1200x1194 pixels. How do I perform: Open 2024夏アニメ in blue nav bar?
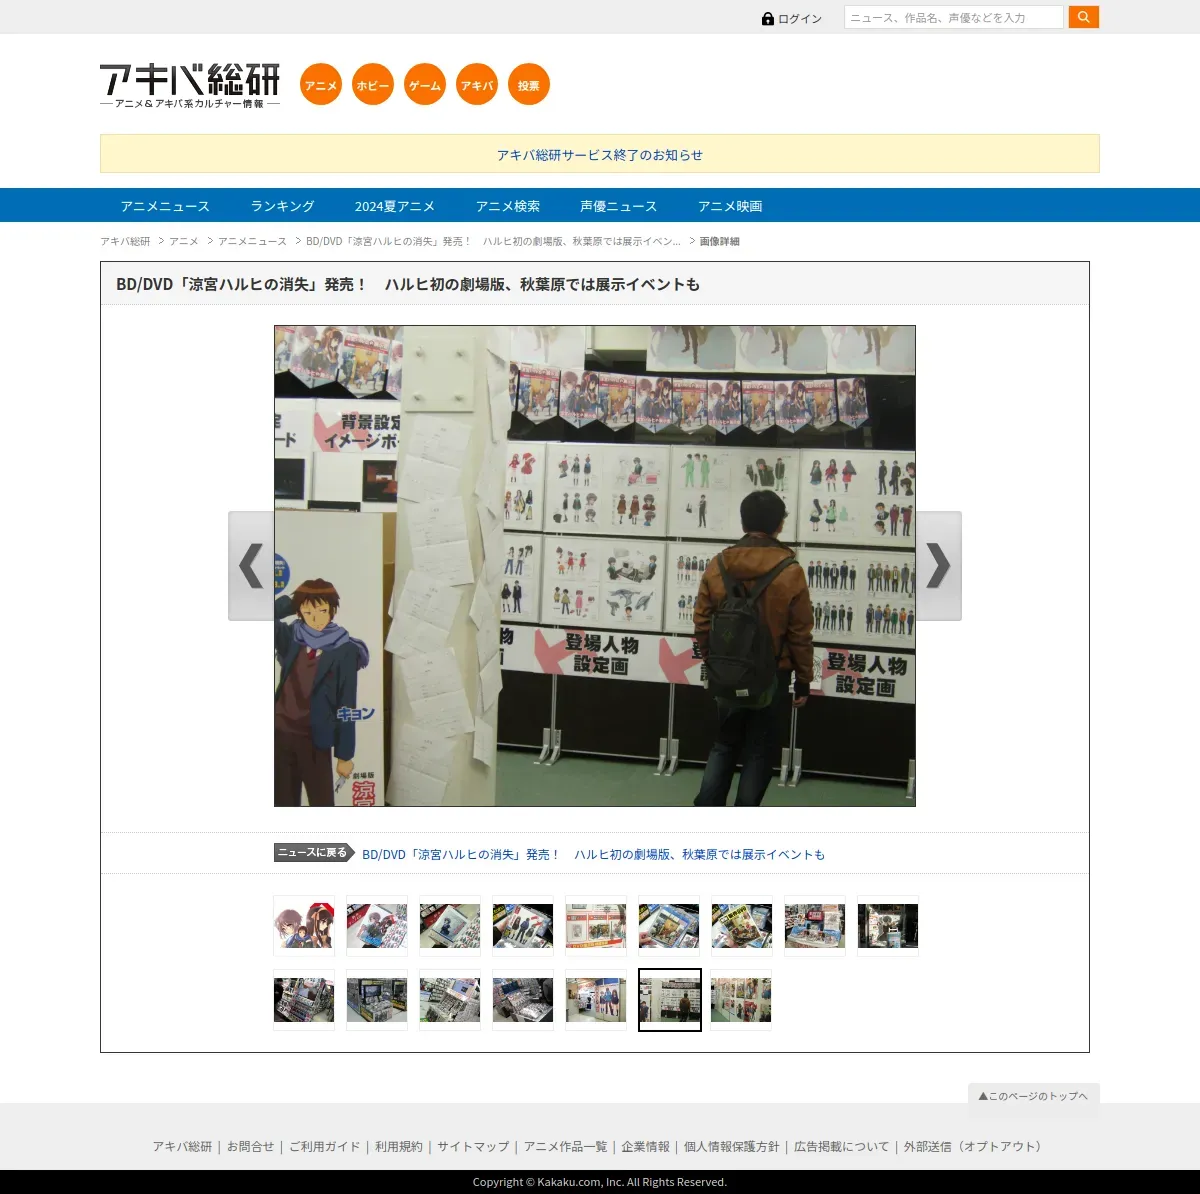click(394, 206)
